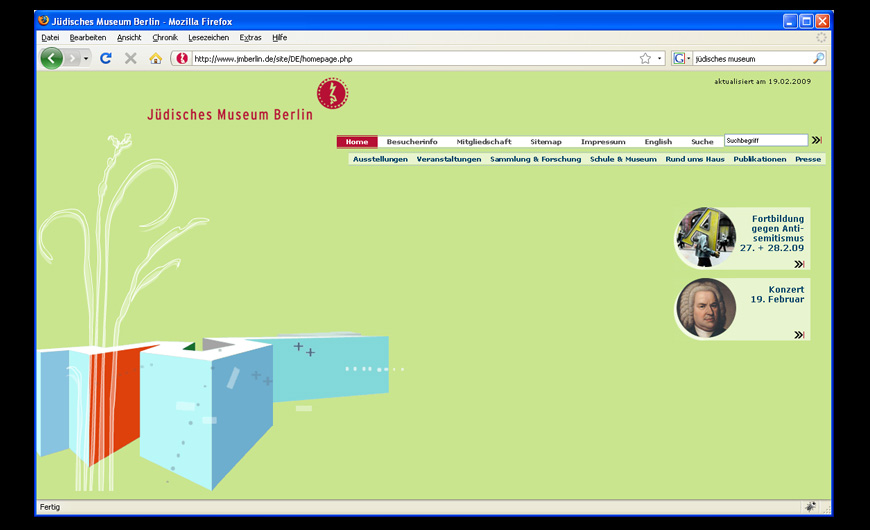Reload the page with the refresh icon
870x530 pixels.
coord(106,58)
